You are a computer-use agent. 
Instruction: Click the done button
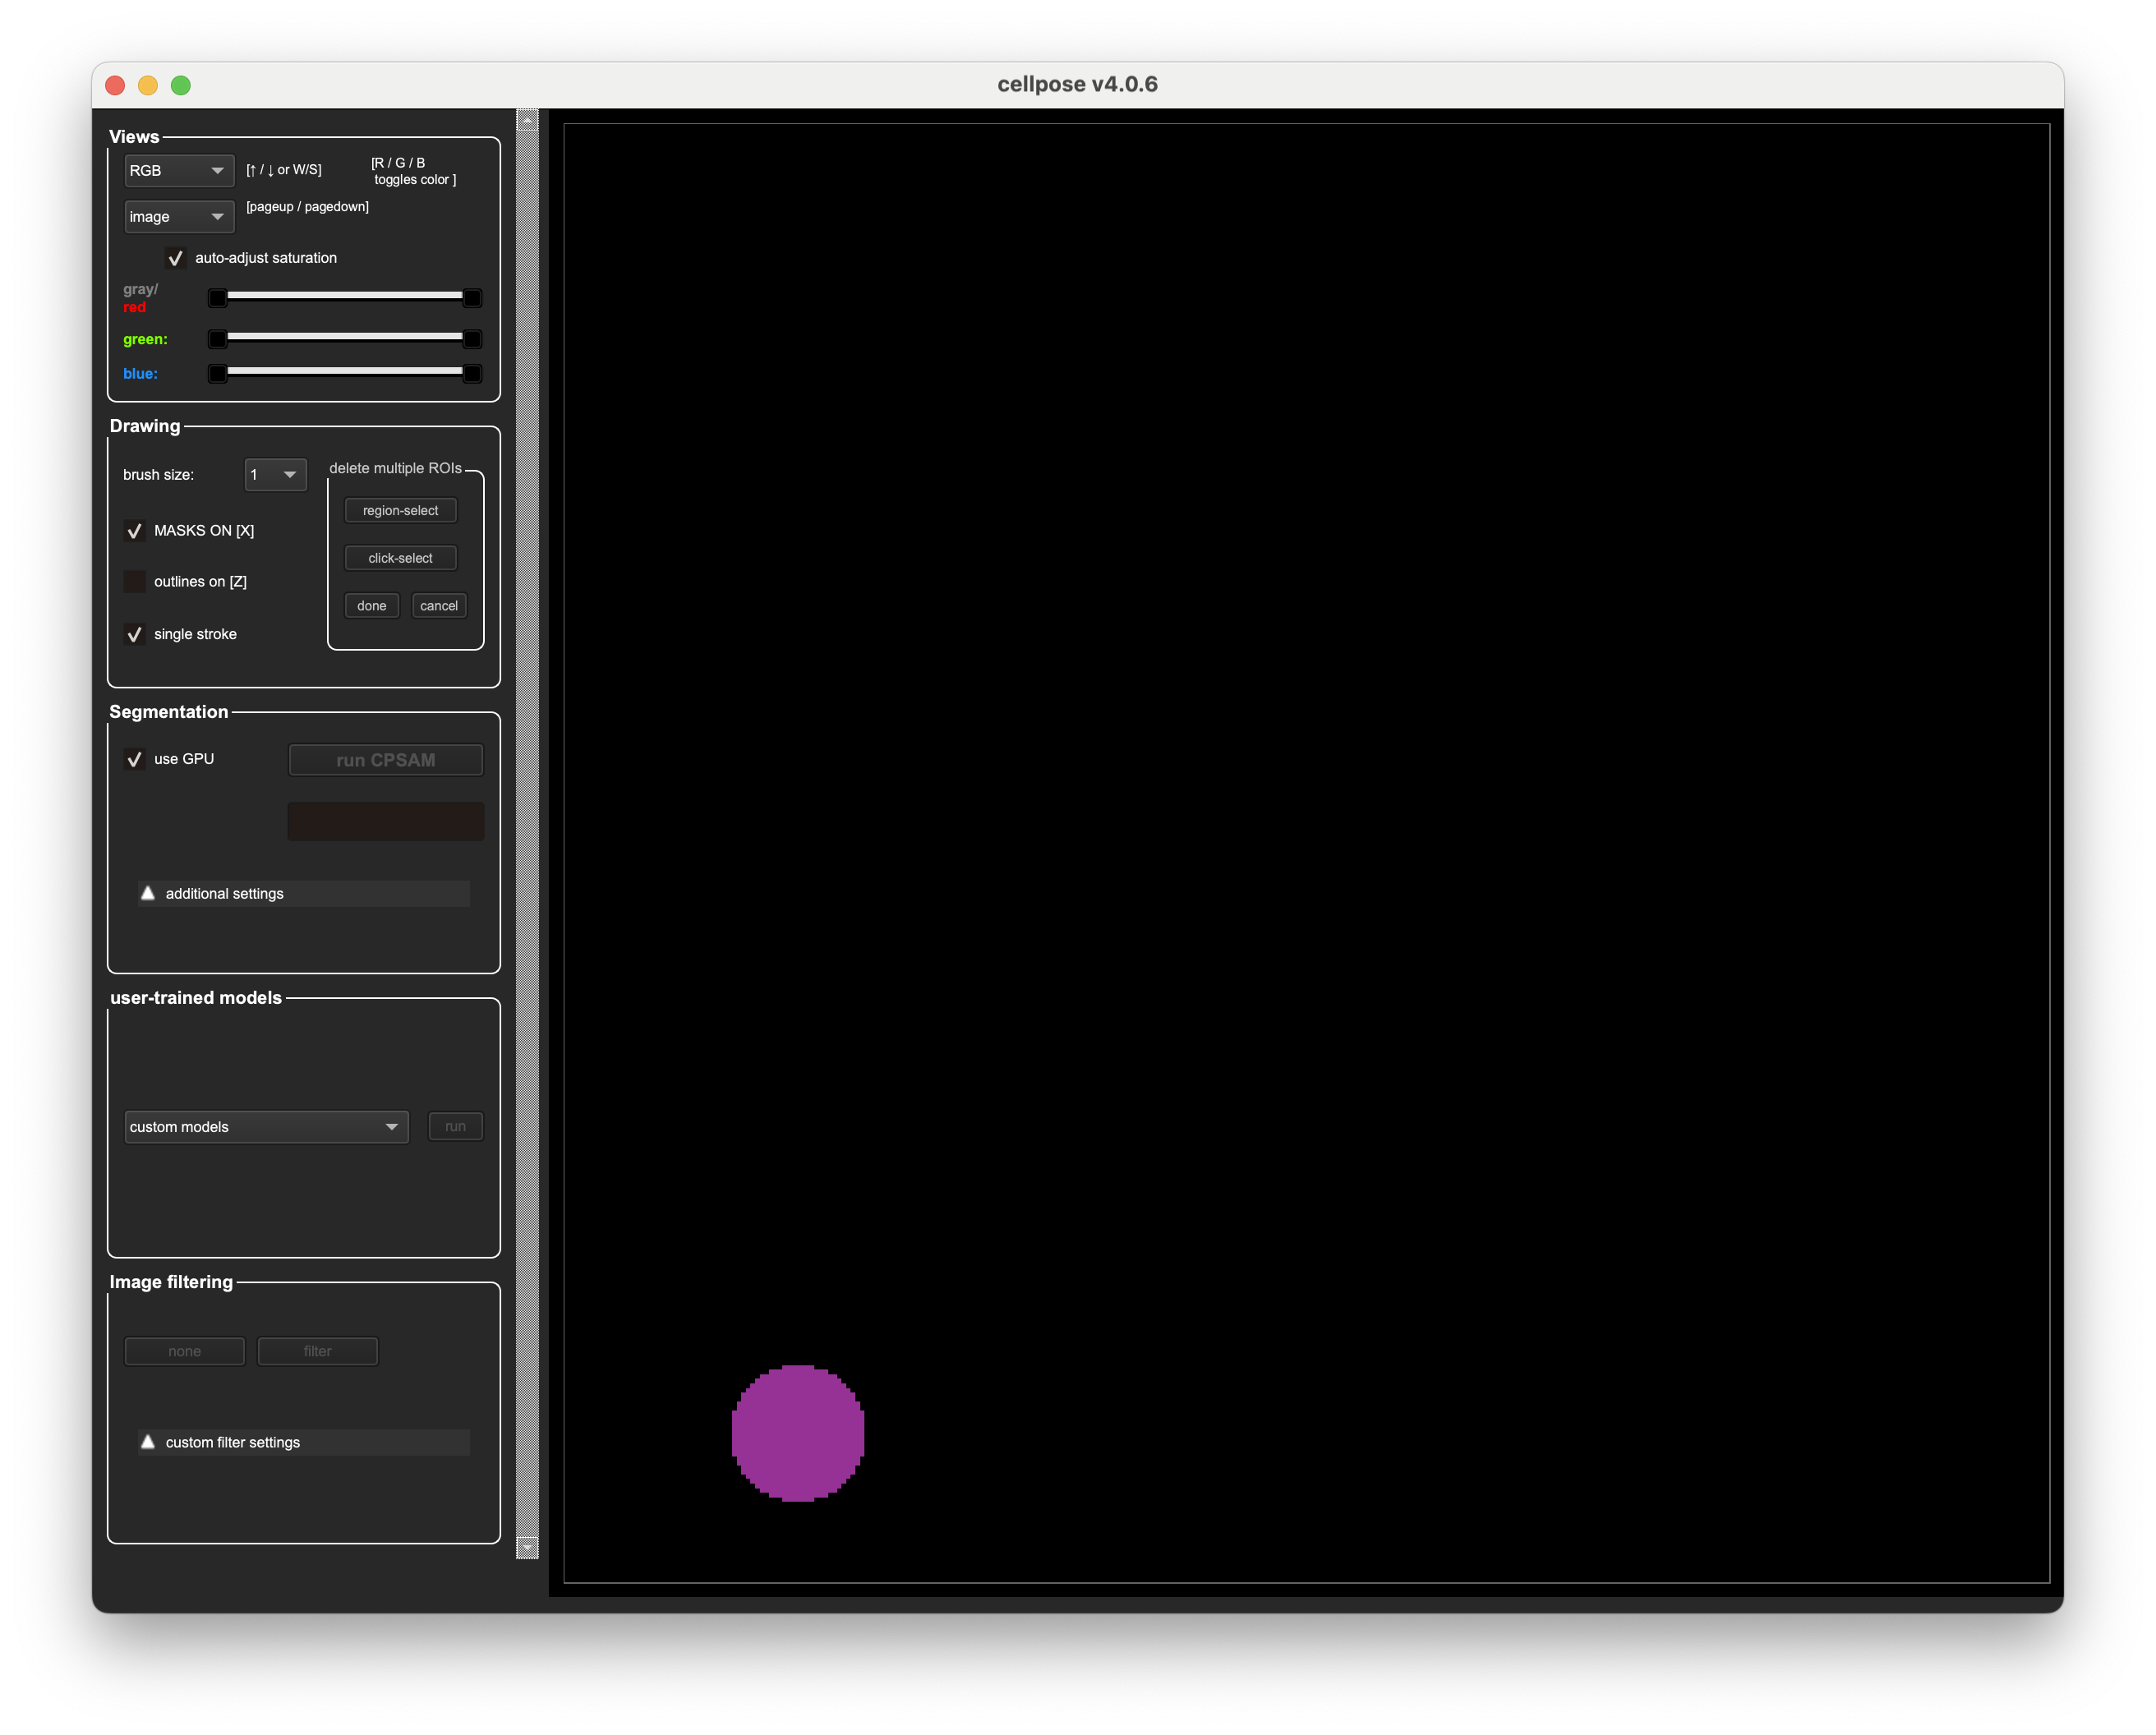pyautogui.click(x=371, y=606)
